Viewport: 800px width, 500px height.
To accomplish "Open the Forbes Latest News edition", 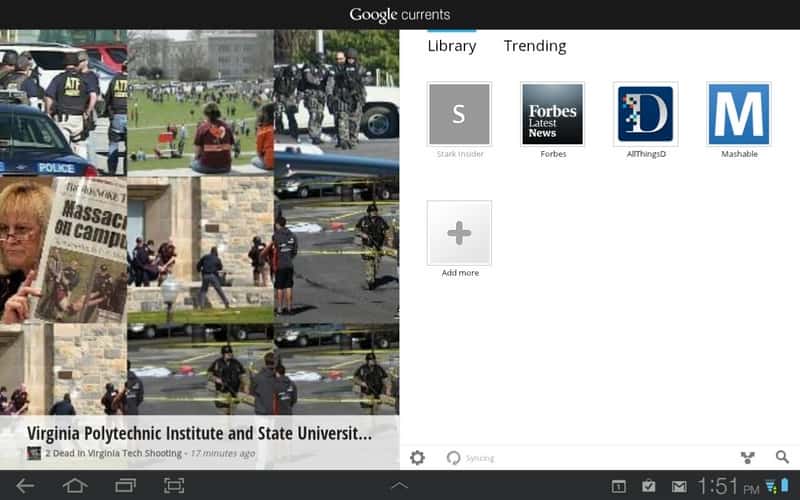I will pos(552,114).
